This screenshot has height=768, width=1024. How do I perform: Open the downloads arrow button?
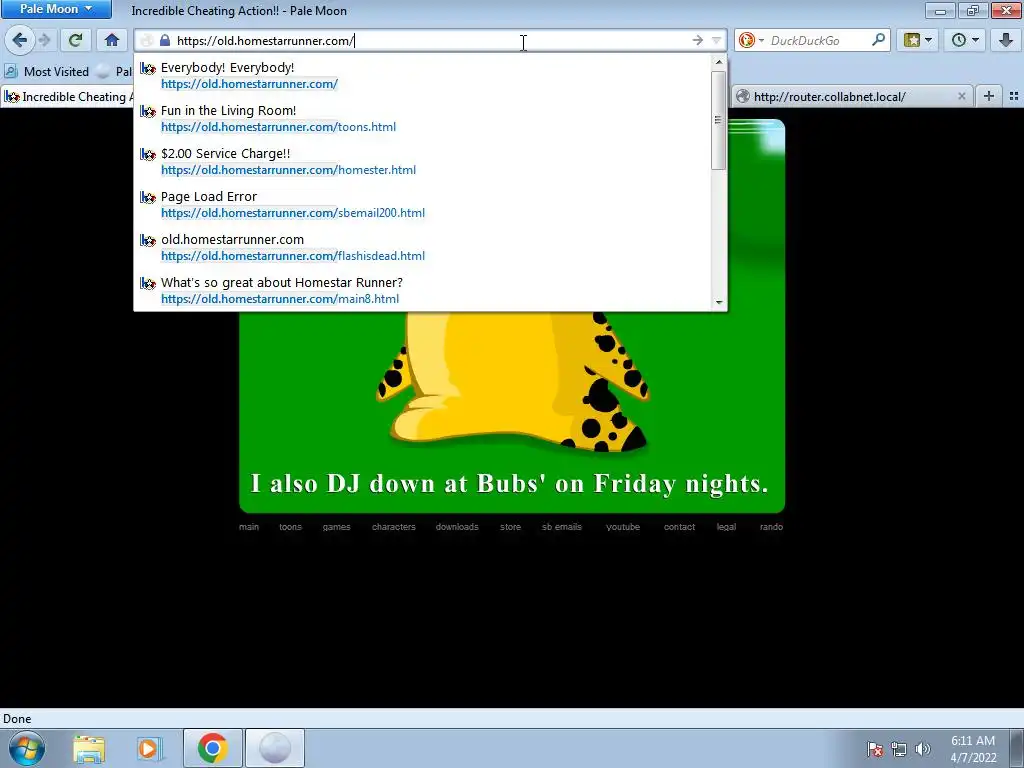1006,40
